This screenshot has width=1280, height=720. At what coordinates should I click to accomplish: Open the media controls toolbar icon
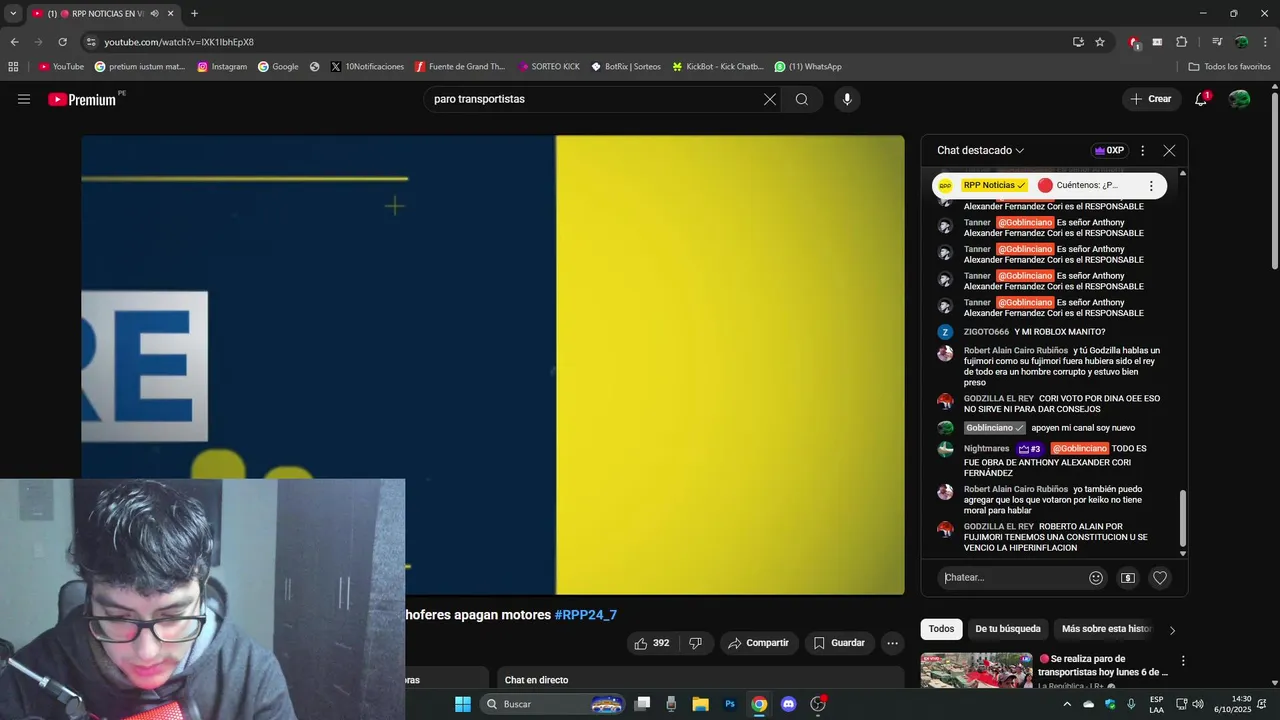tap(1217, 42)
